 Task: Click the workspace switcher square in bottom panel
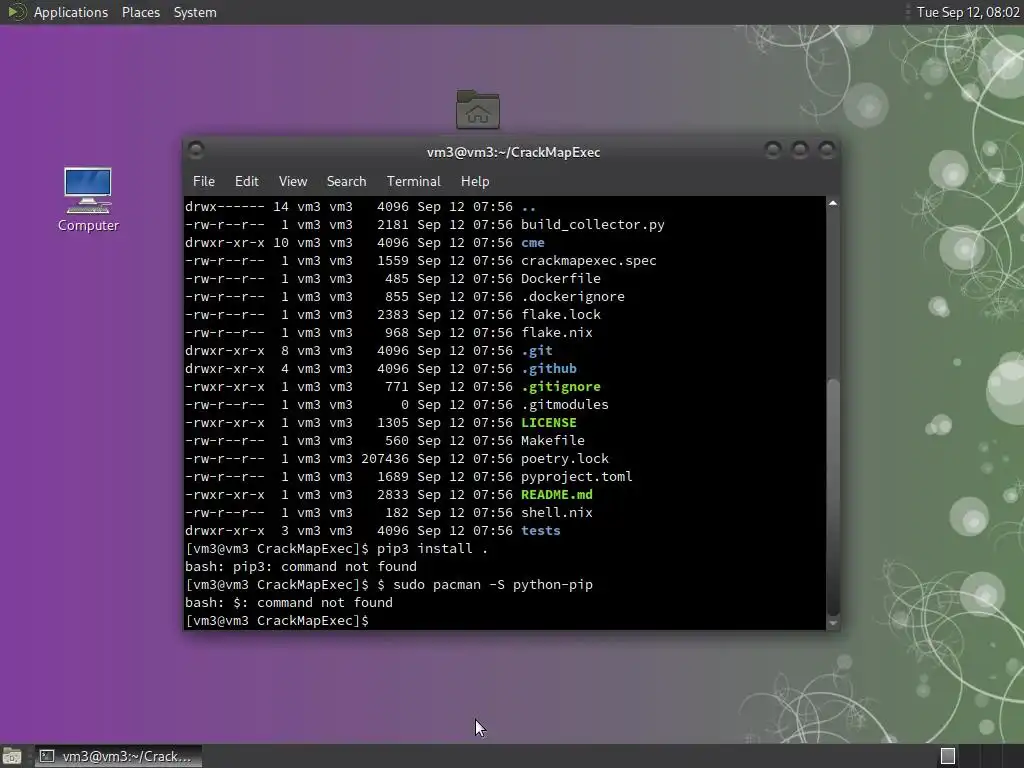(948, 756)
